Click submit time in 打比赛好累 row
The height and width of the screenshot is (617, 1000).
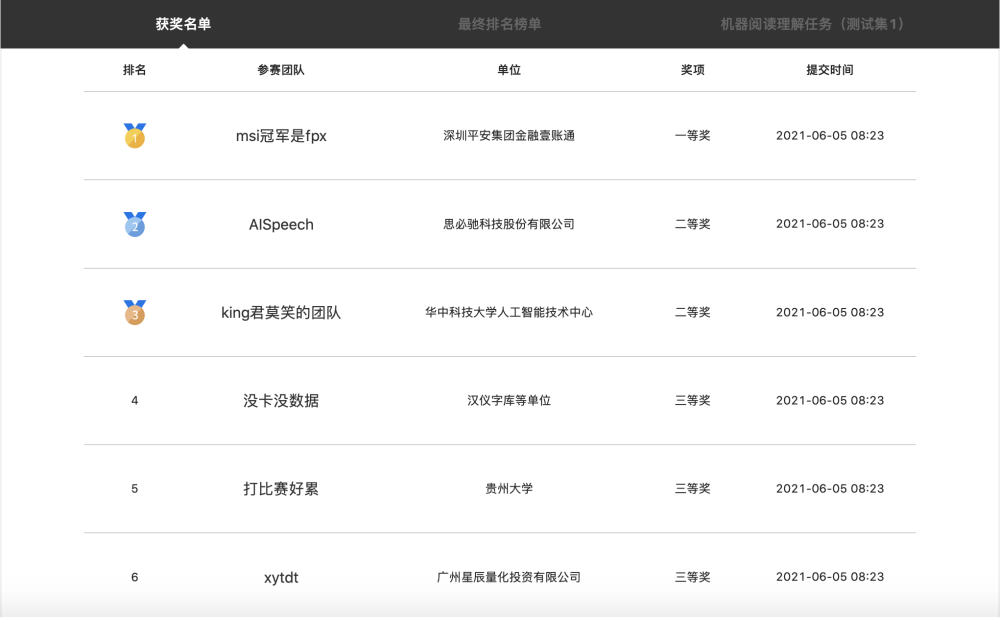[x=830, y=488]
